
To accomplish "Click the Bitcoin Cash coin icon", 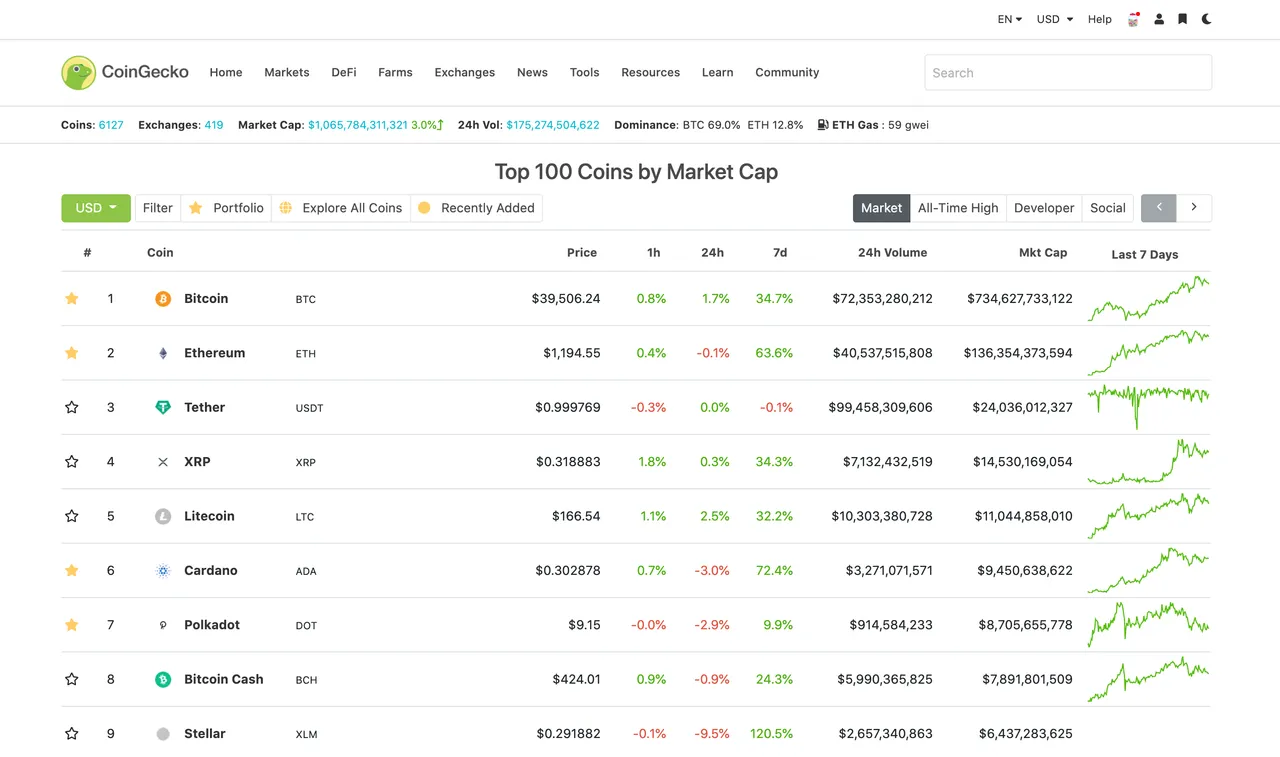I will [163, 679].
